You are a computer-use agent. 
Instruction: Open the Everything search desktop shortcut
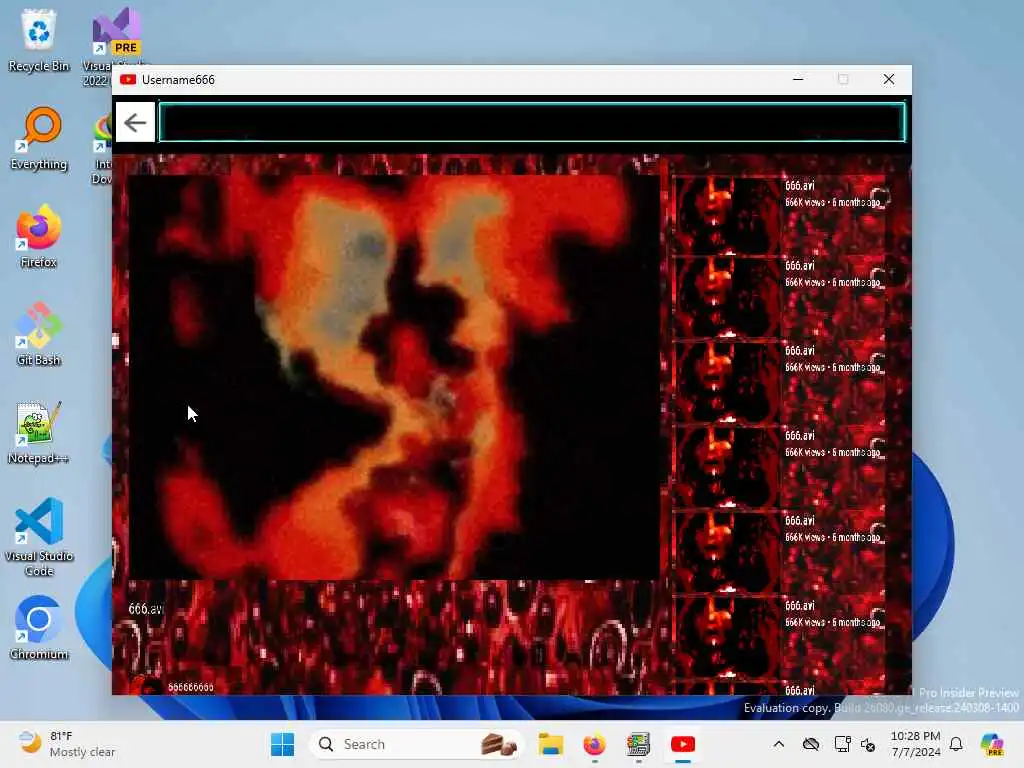pyautogui.click(x=39, y=138)
